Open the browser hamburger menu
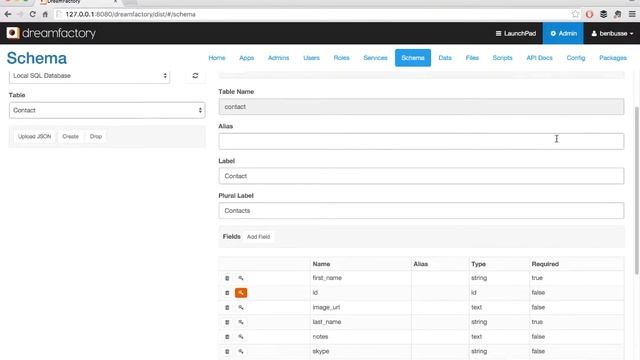 coord(632,14)
